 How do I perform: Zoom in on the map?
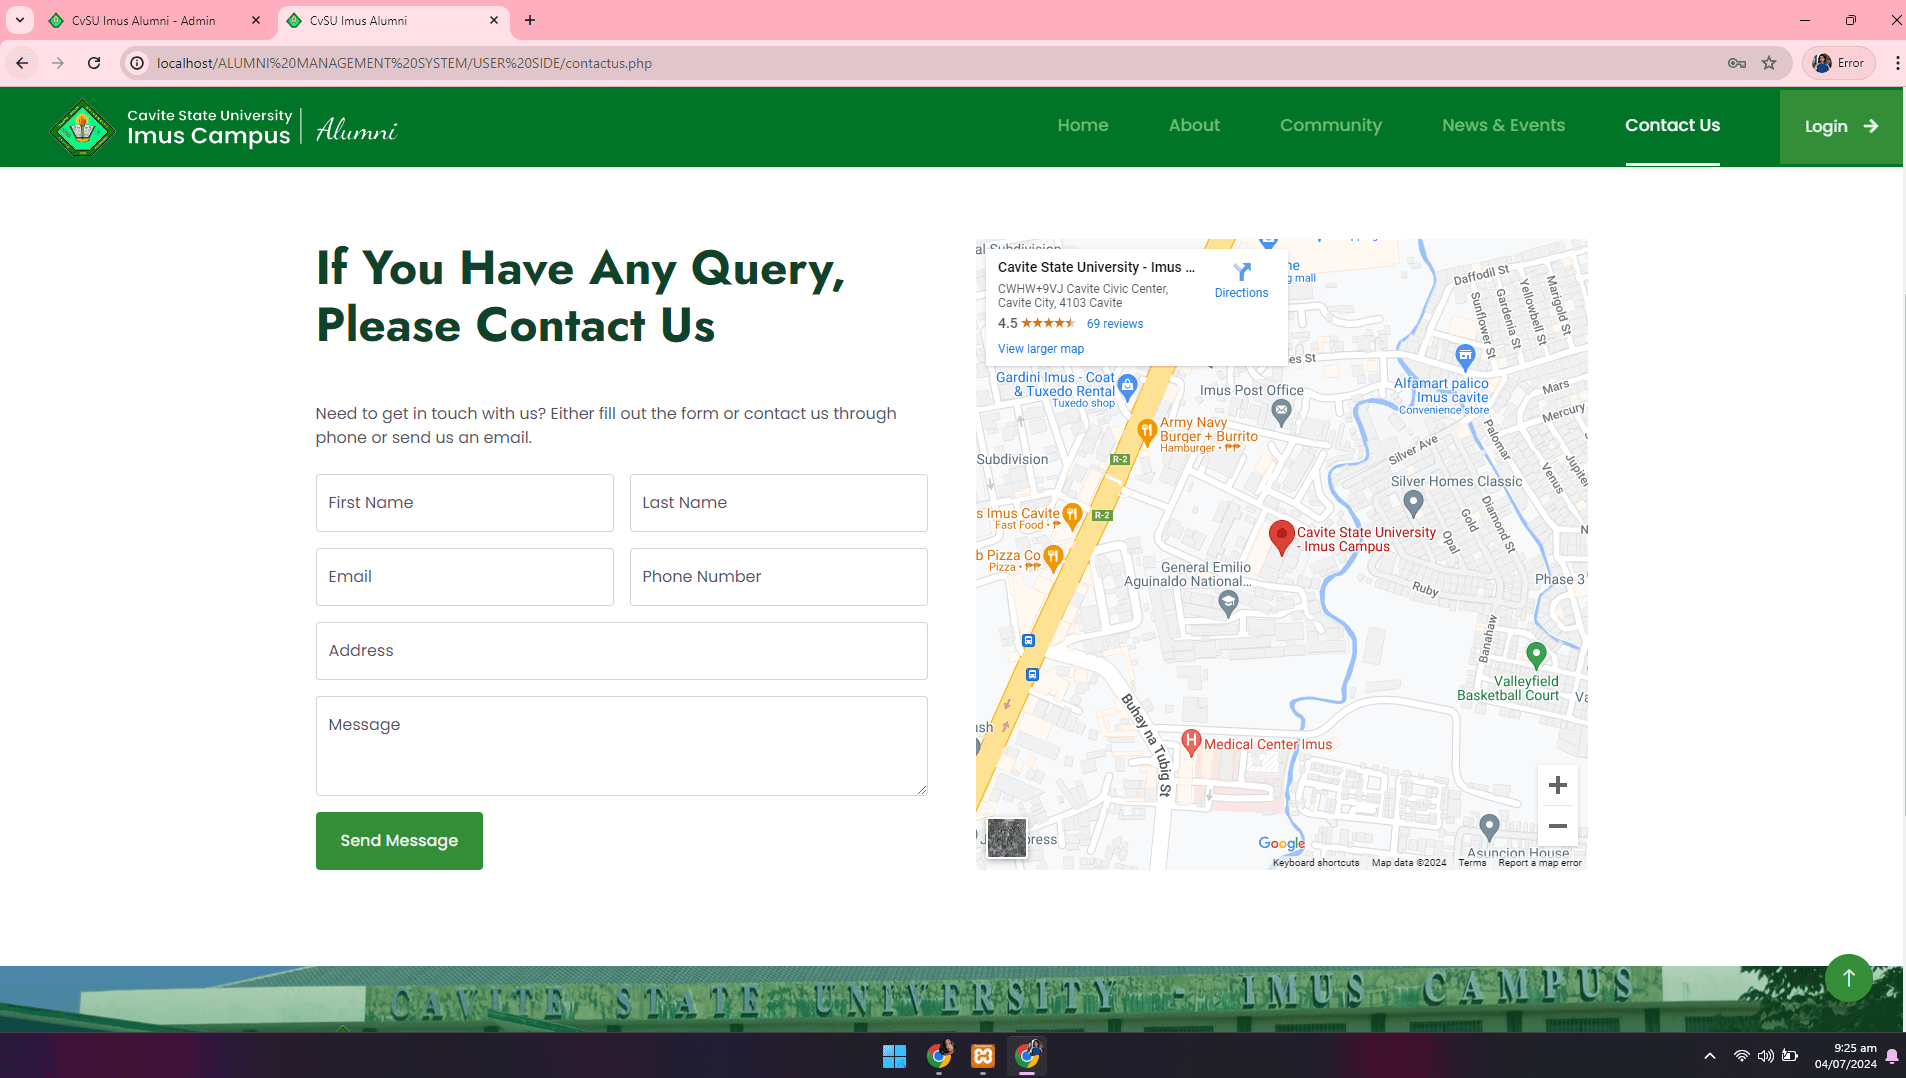[1557, 786]
